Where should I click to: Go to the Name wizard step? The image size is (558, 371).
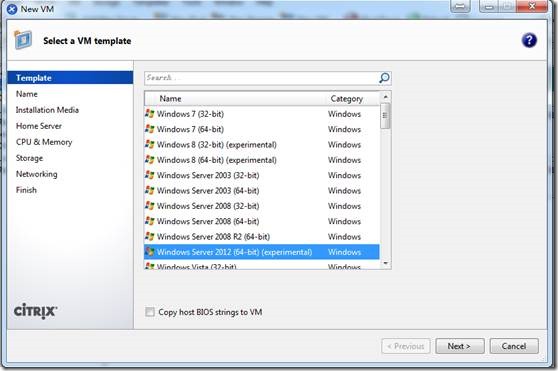click(27, 94)
